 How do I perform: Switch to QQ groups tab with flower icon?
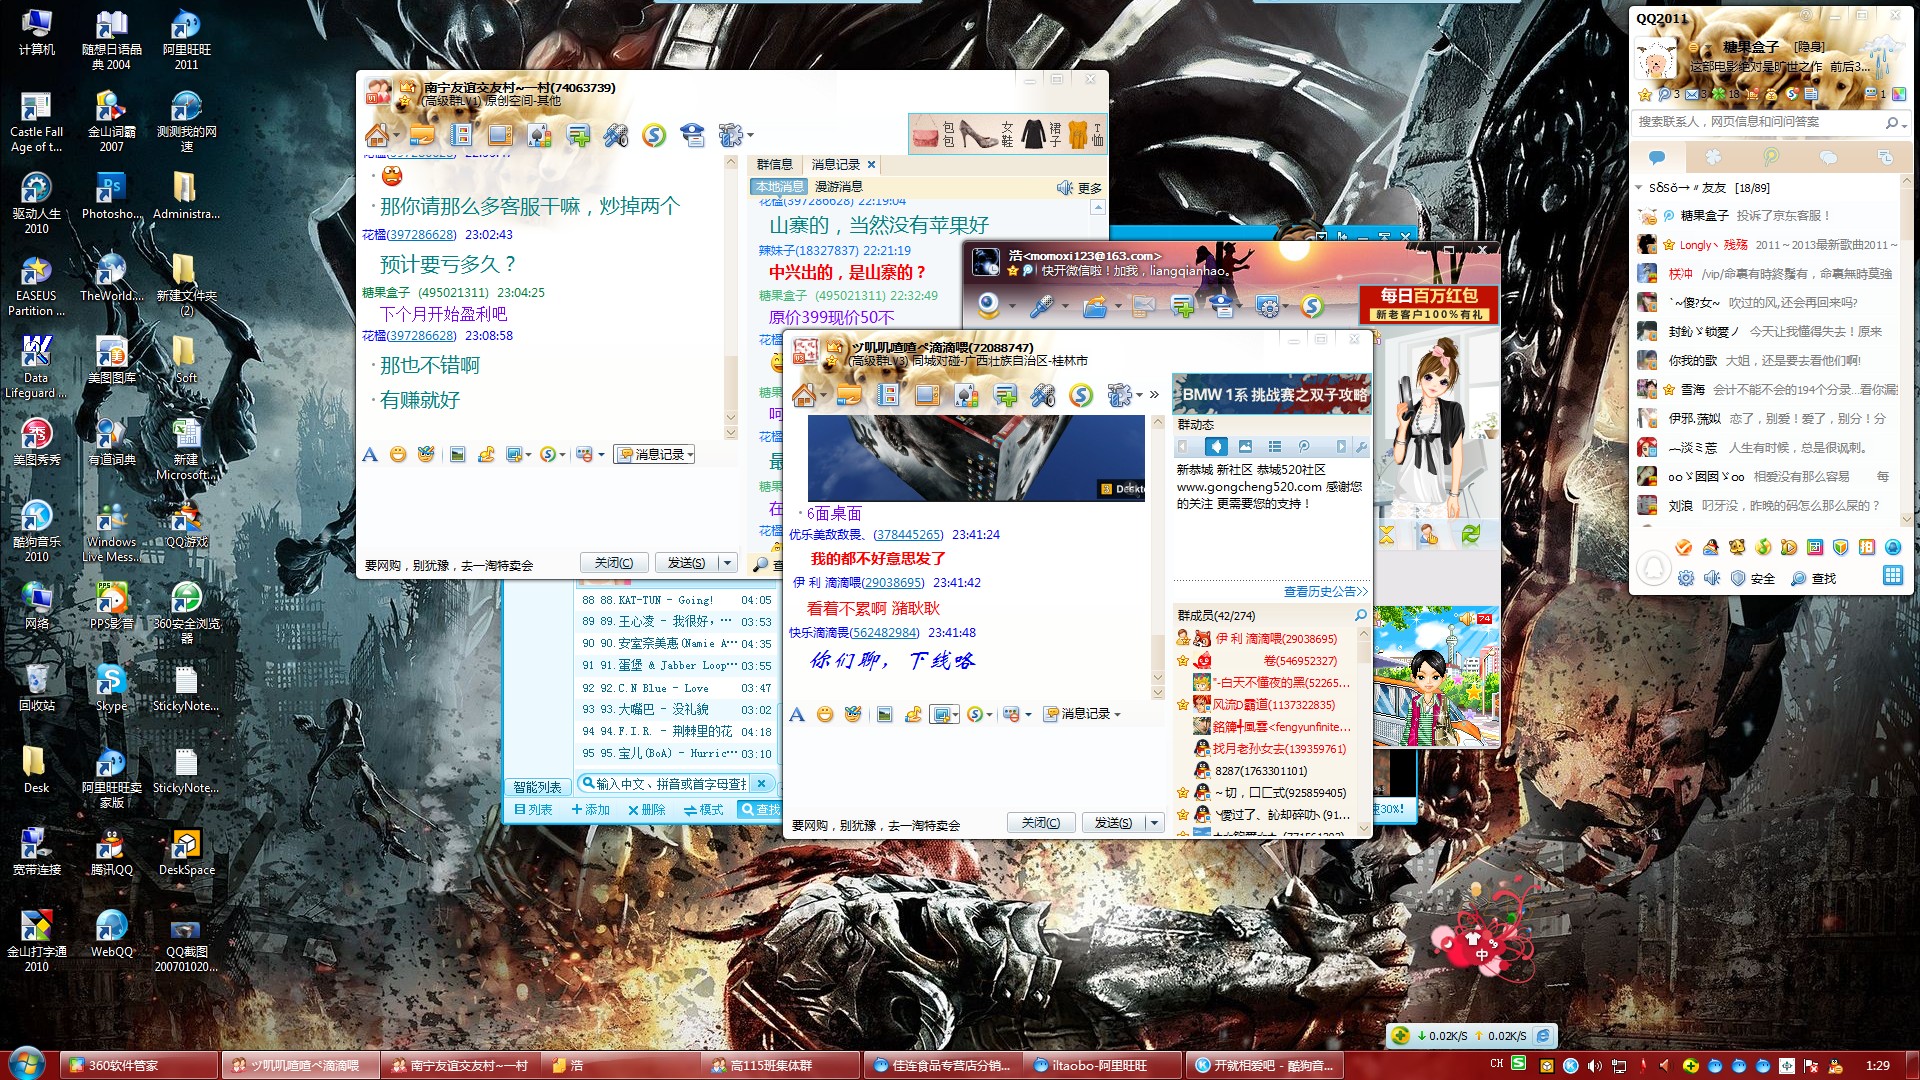pyautogui.click(x=1713, y=158)
